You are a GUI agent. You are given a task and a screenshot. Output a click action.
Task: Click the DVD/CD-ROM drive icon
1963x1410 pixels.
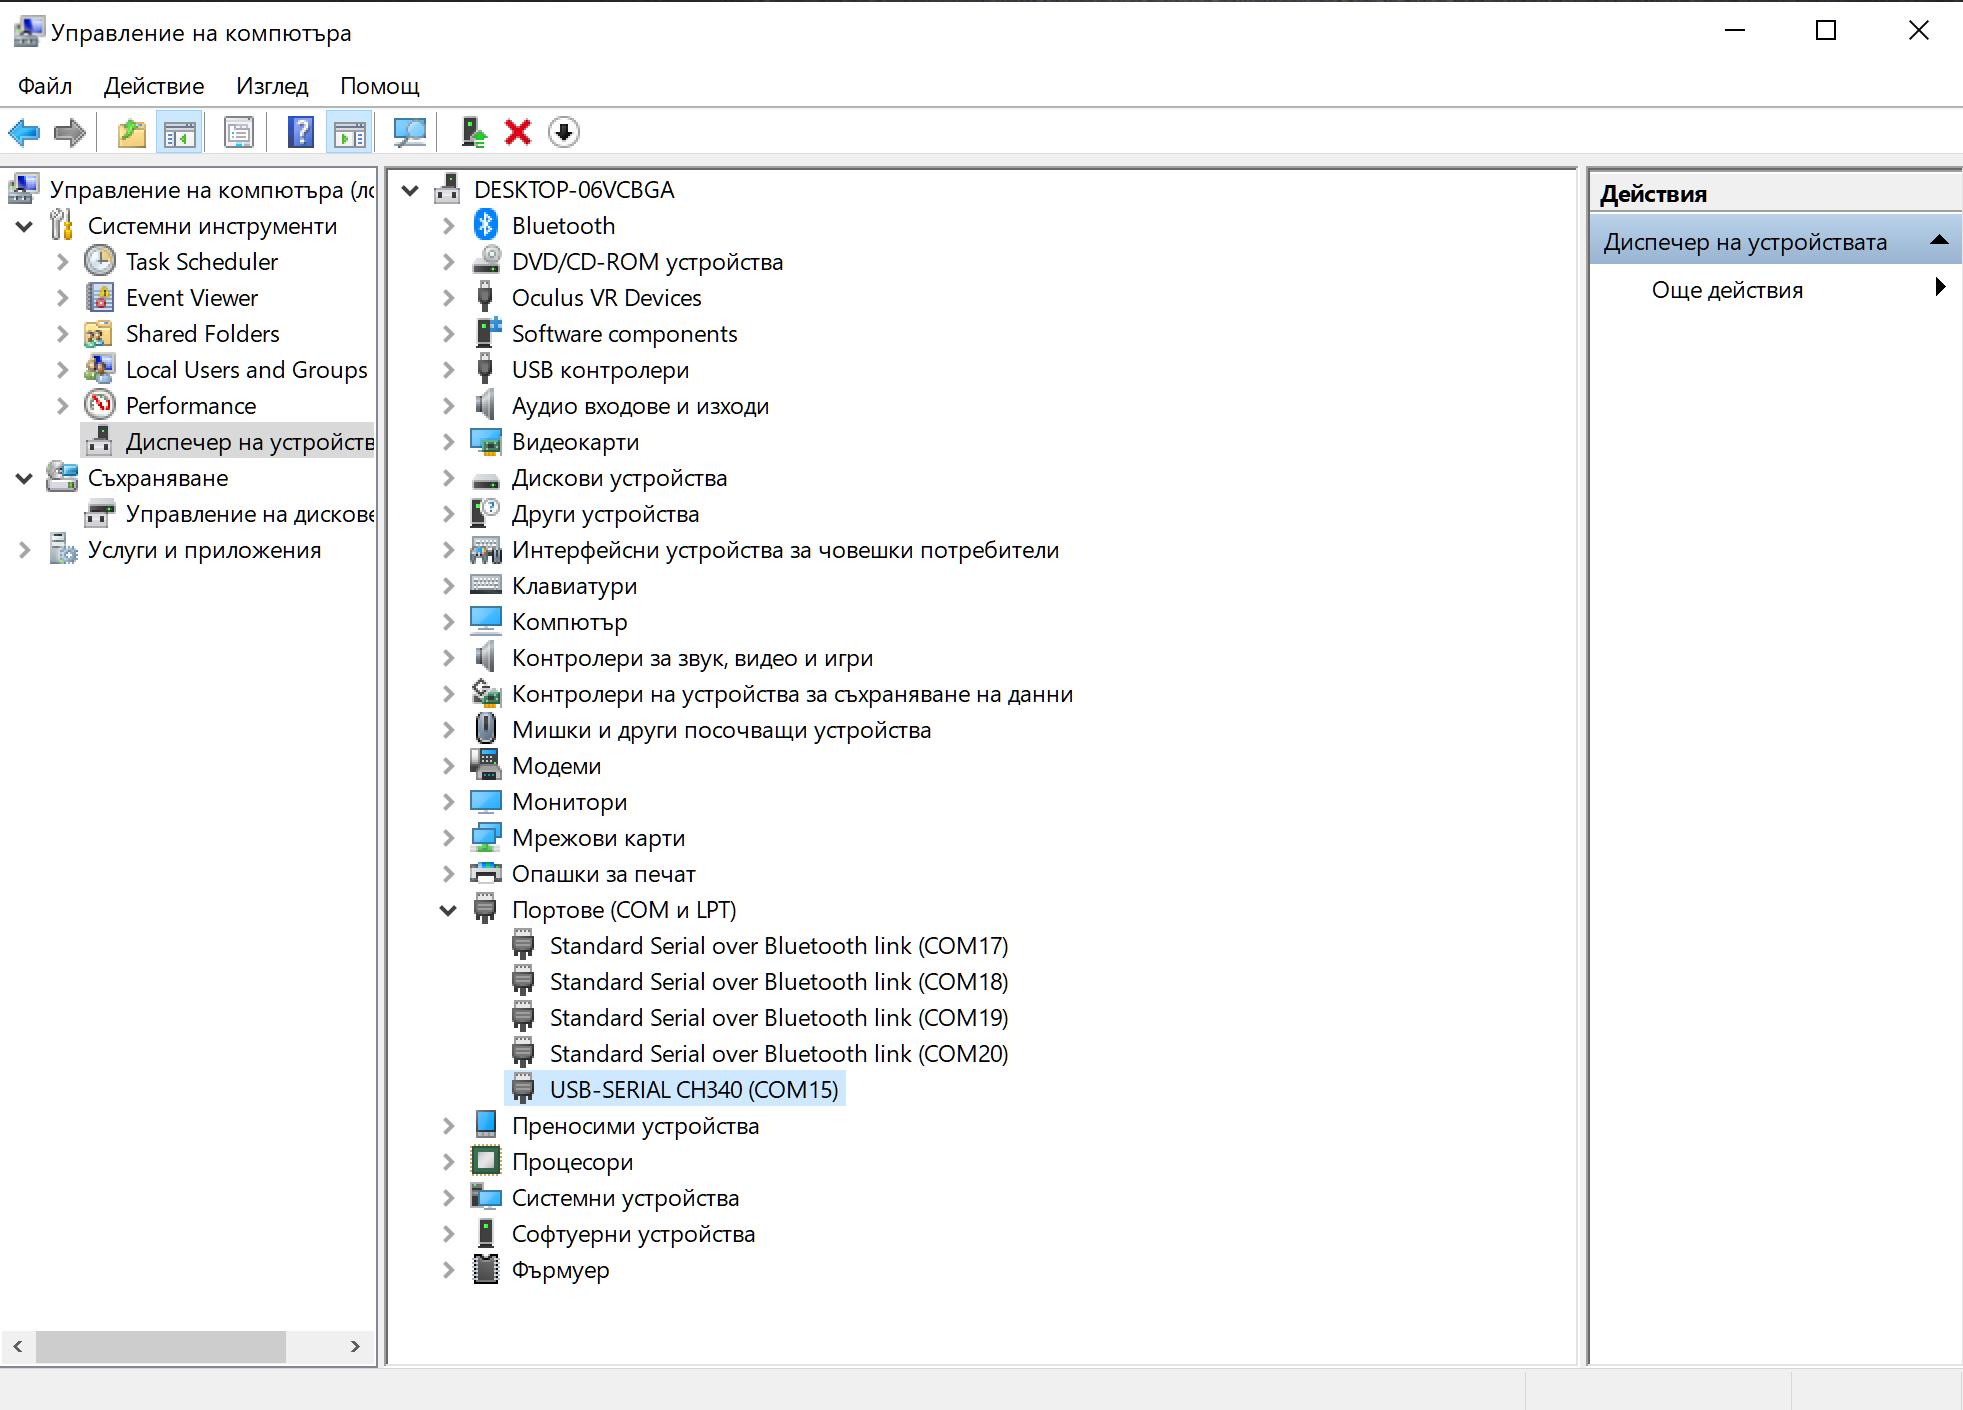coord(486,261)
